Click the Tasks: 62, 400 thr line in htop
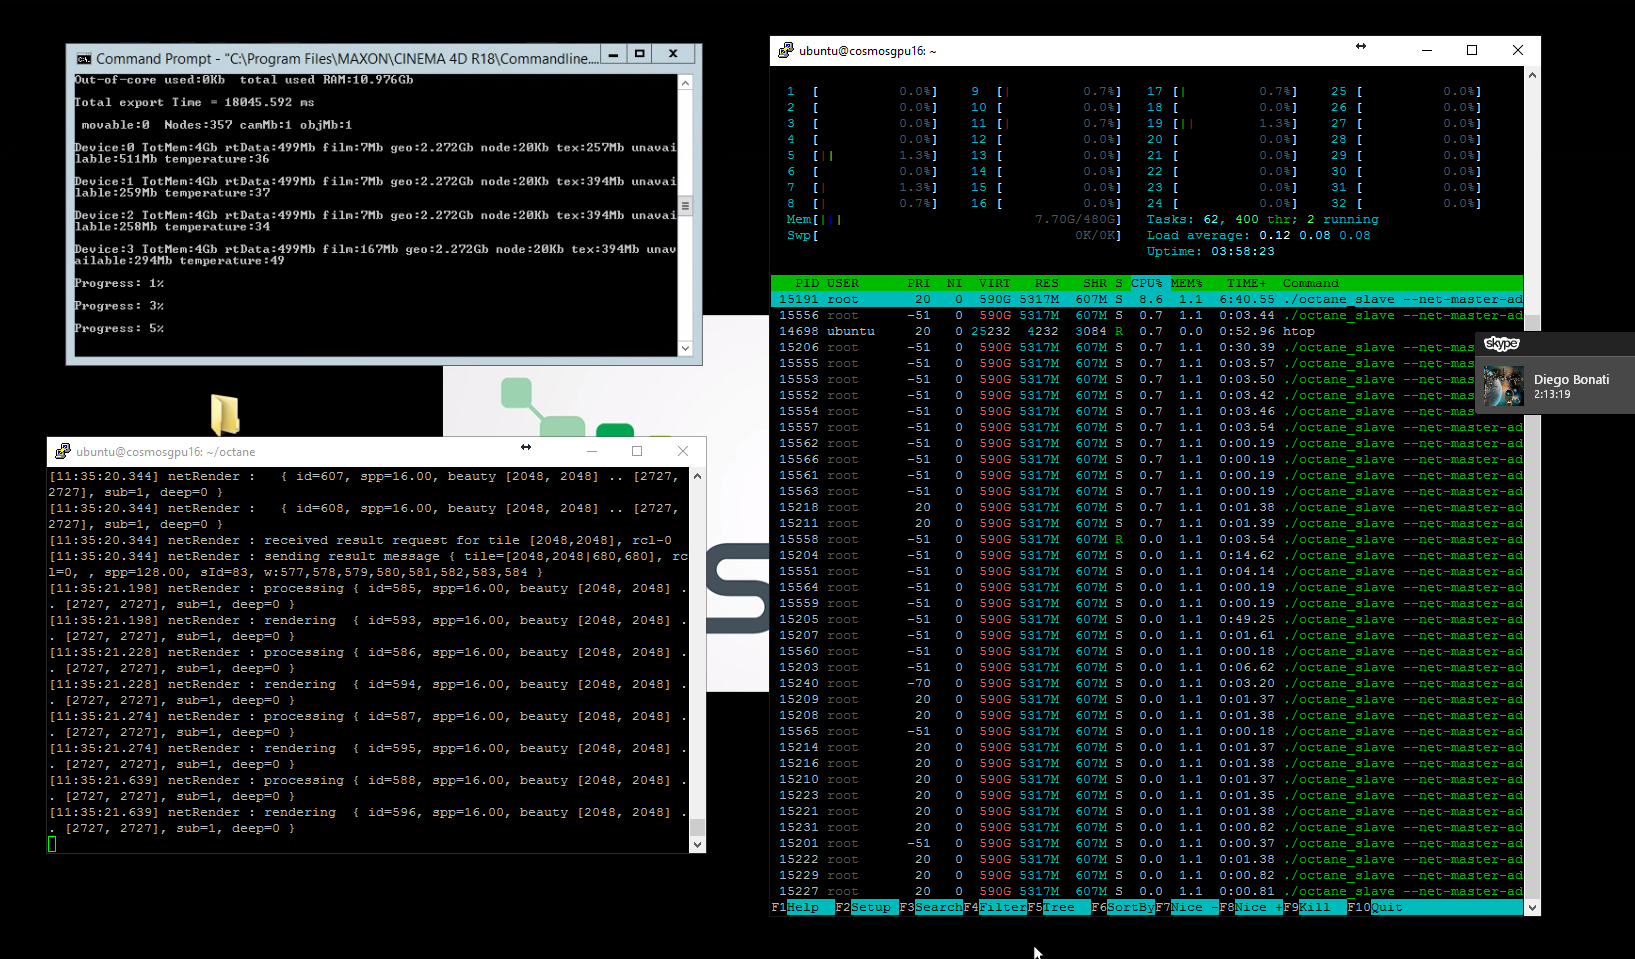 (1263, 220)
